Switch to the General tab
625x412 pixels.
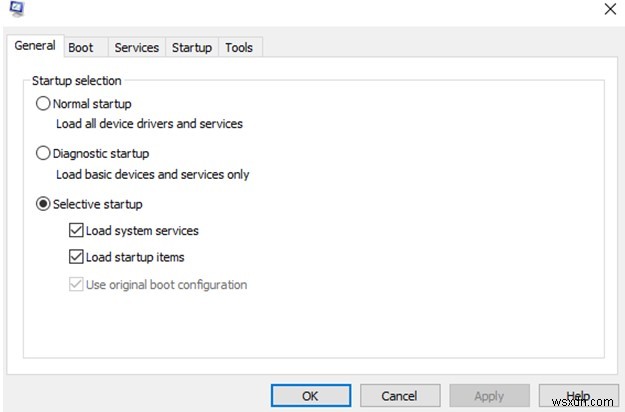point(35,46)
